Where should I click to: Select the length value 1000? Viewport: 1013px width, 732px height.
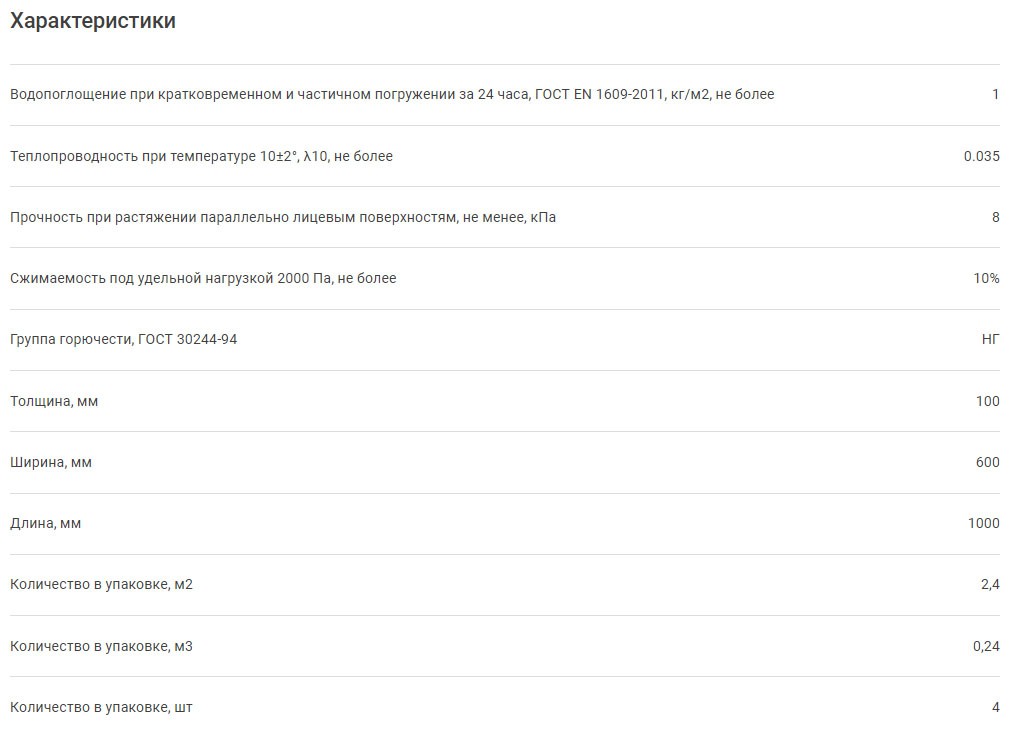click(983, 523)
